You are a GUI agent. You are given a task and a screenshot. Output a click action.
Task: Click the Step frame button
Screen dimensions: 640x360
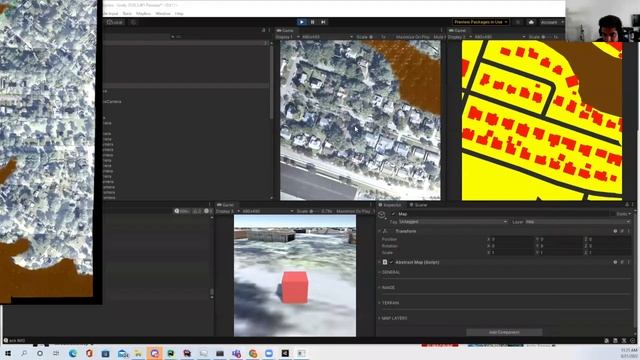(323, 22)
